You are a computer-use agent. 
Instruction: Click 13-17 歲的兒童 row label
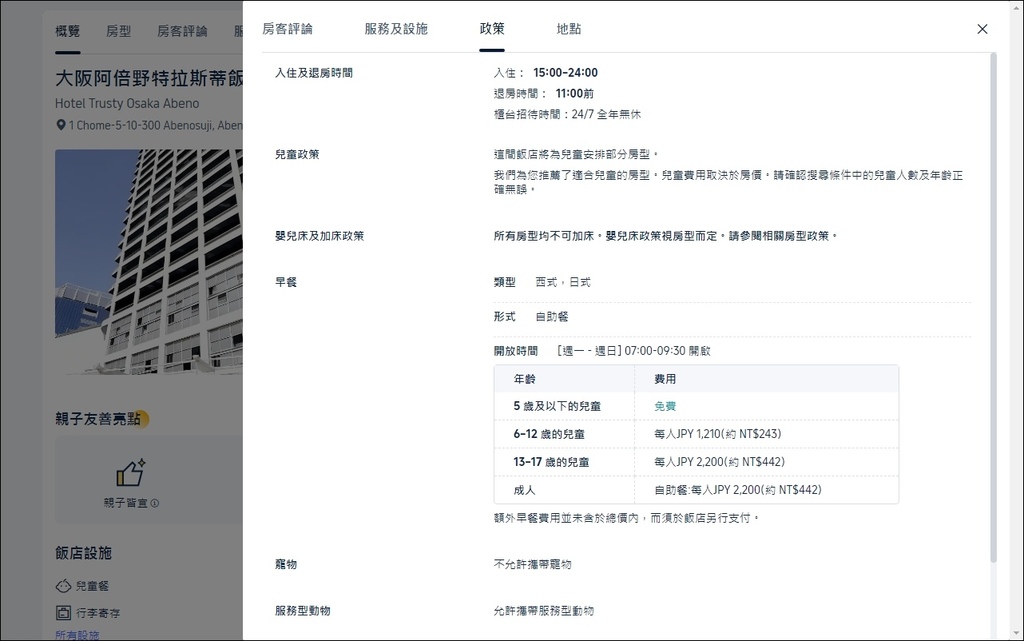click(551, 462)
